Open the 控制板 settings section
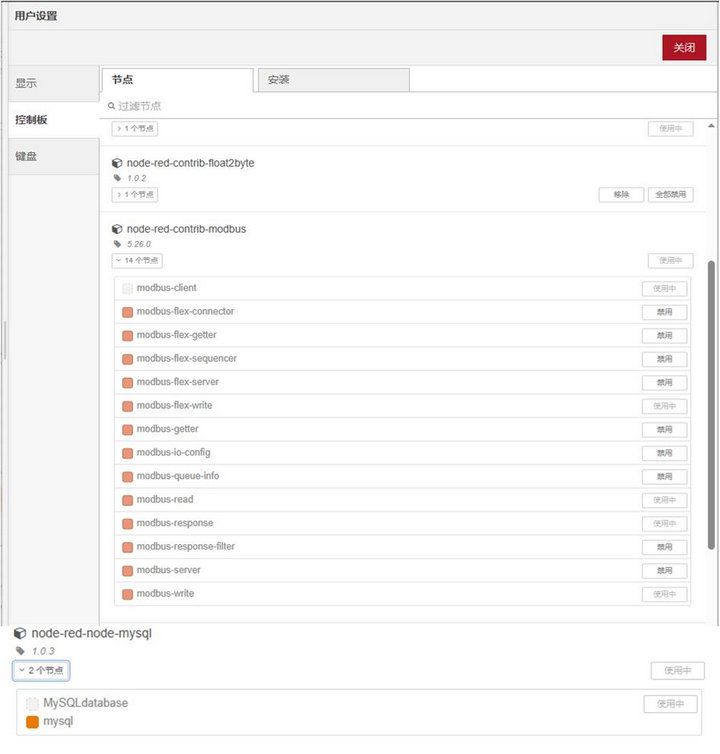This screenshot has width=720, height=754. 54,120
